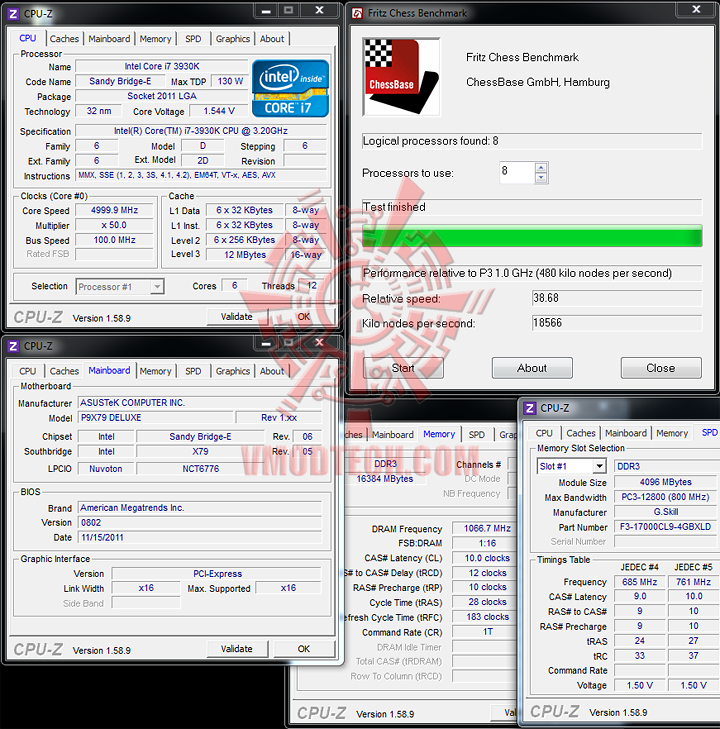Screen dimensions: 720x729
Task: Click the CPU-Z icon in SPD window title
Action: (x=529, y=408)
